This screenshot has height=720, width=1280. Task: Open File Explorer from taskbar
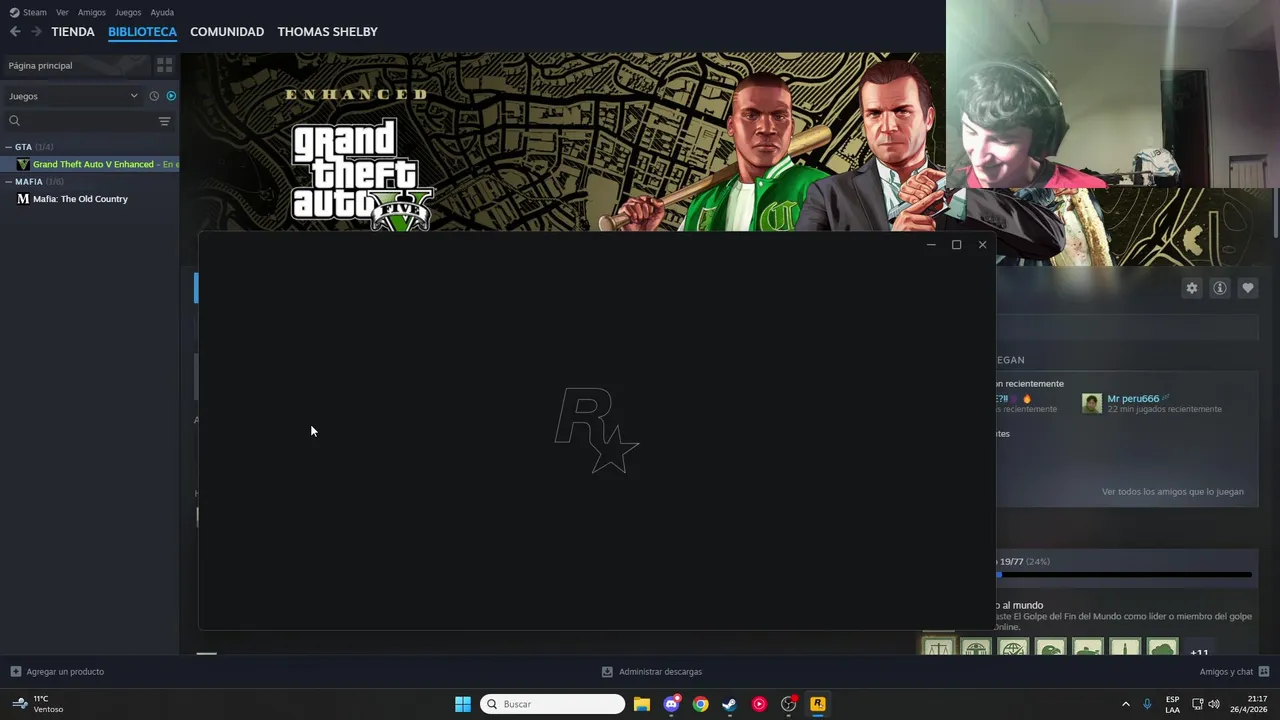[642, 704]
